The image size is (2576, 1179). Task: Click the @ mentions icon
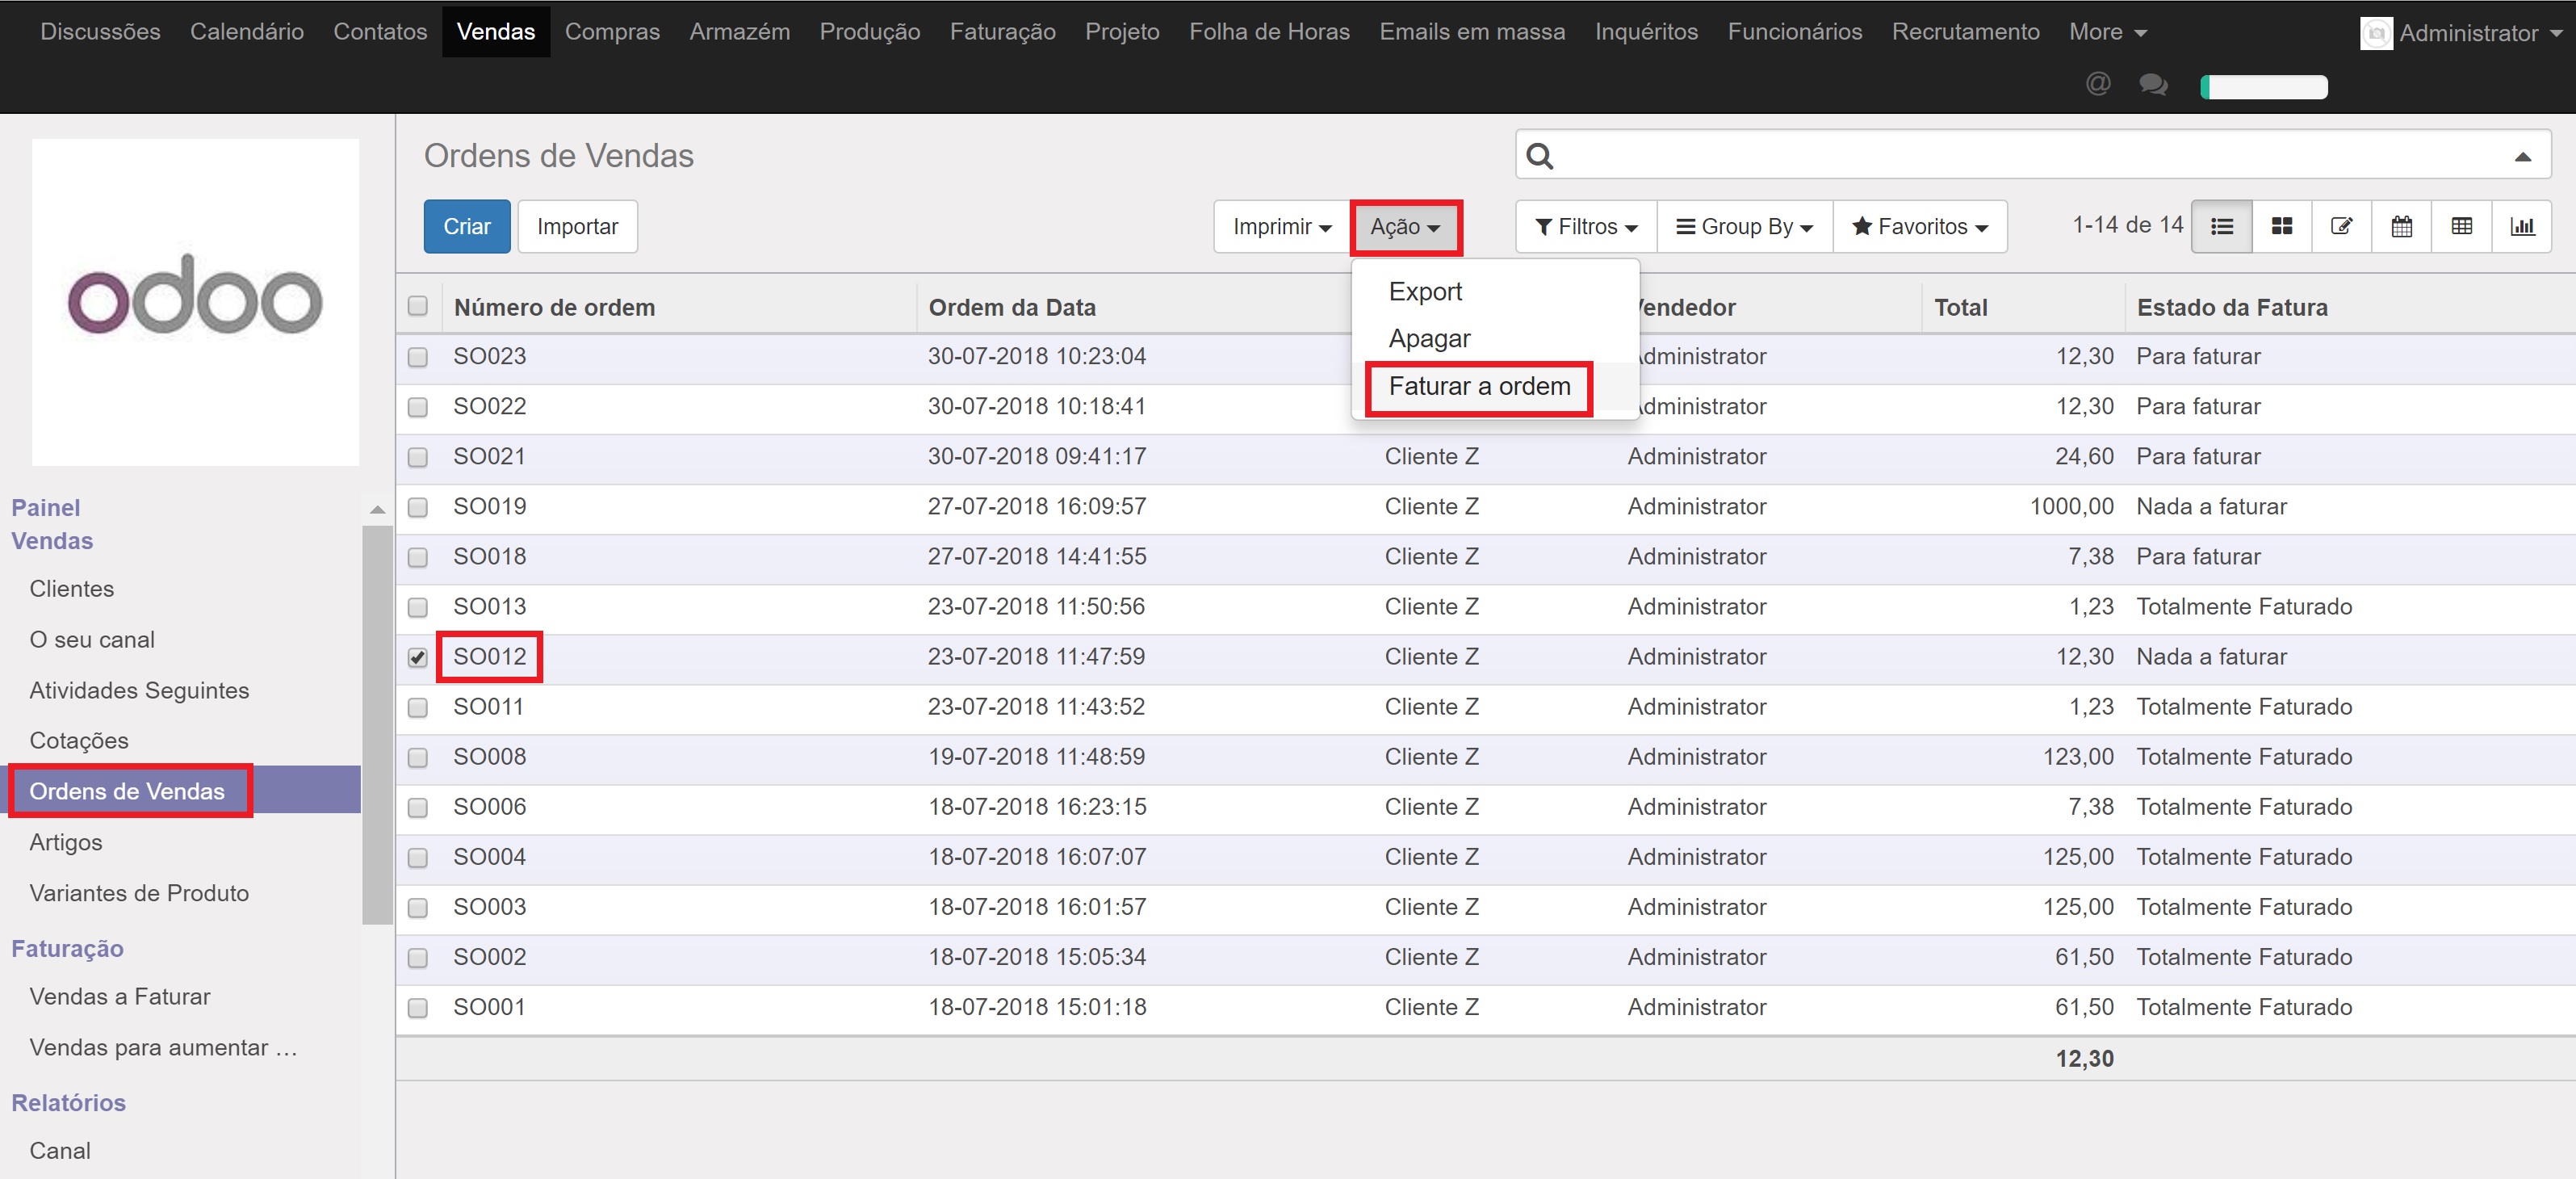click(2098, 84)
